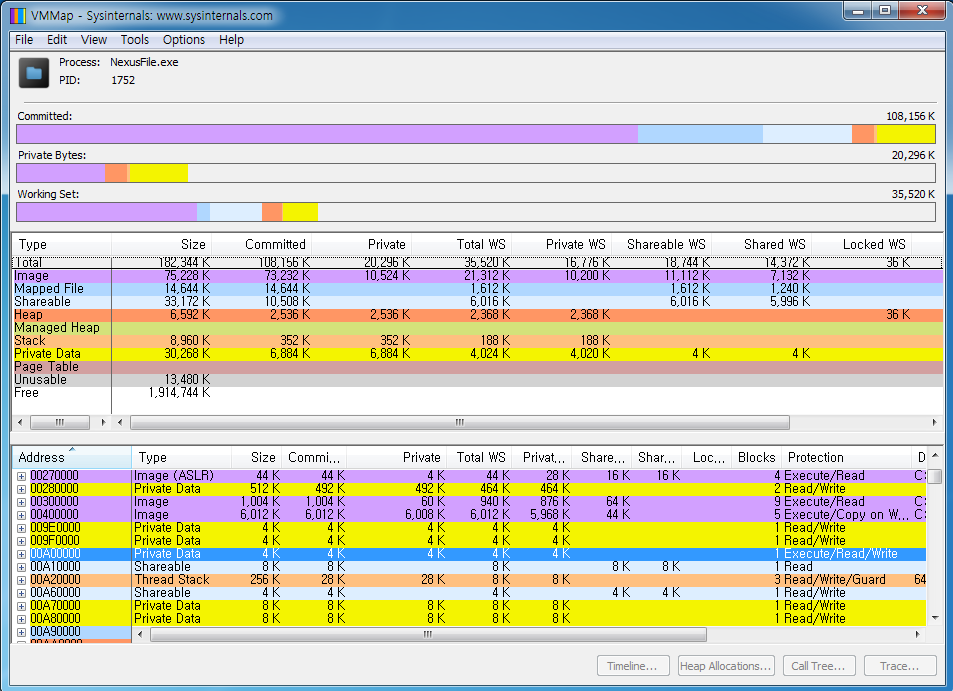Screen dimensions: 953x691
Task: Click details list scroll down arrow
Action: pyautogui.click(x=935, y=618)
